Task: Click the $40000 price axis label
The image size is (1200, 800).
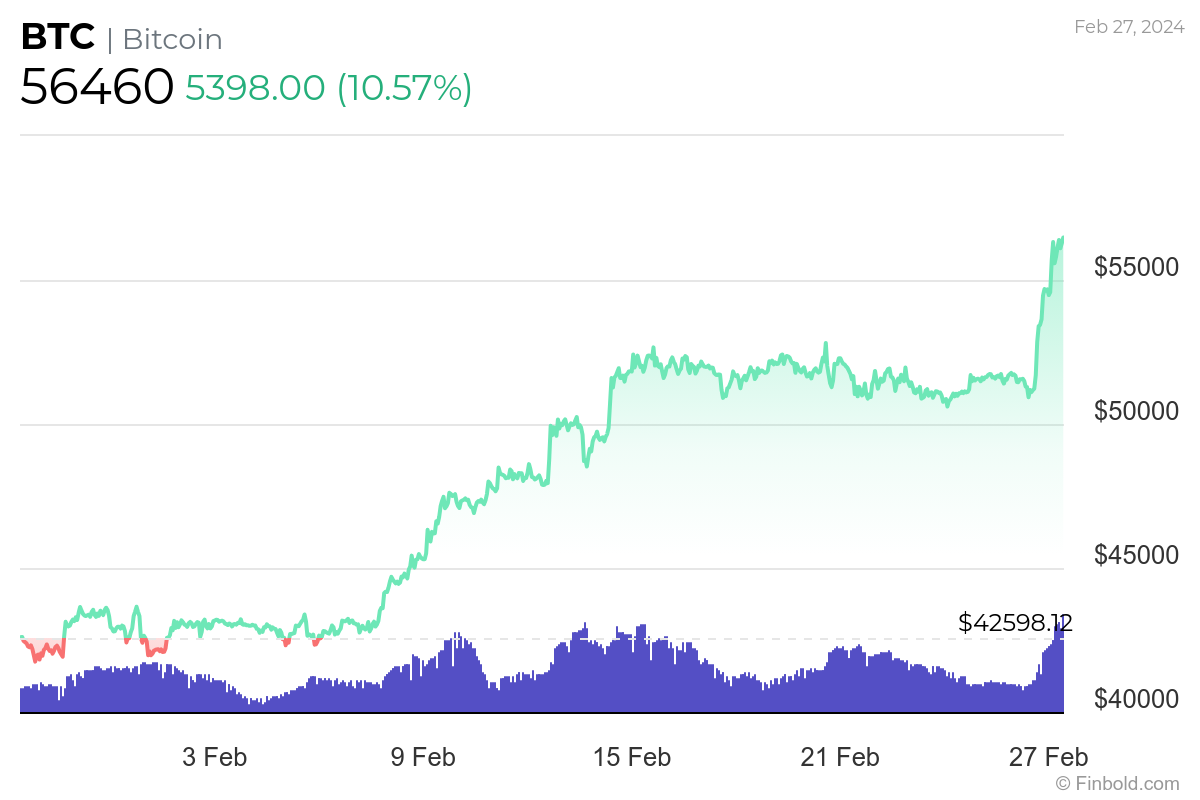Action: [x=1136, y=698]
